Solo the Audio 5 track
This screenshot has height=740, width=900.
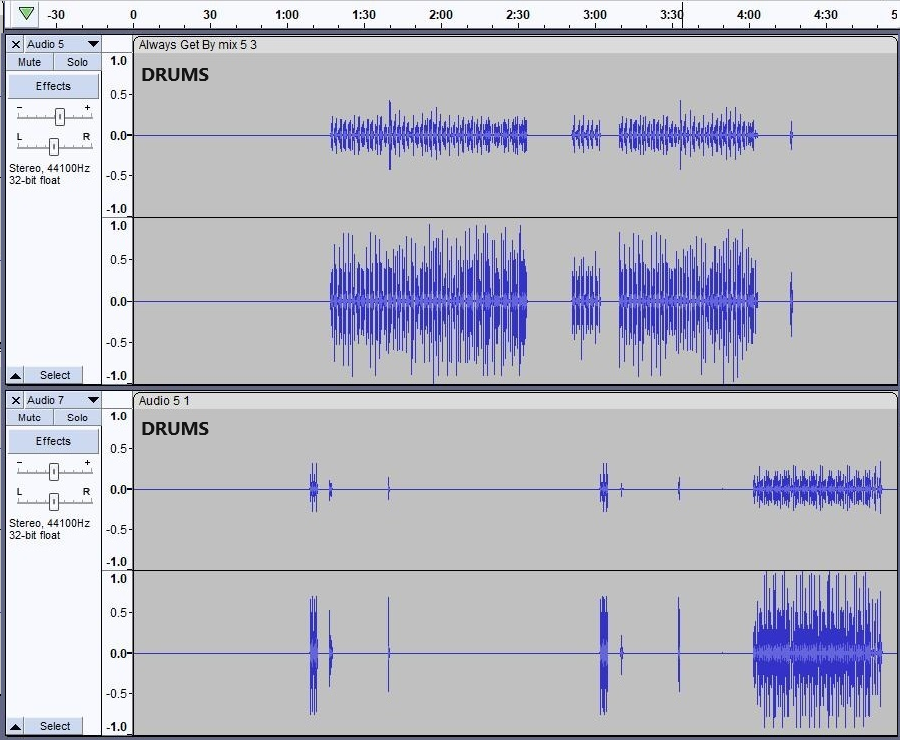pyautogui.click(x=77, y=62)
